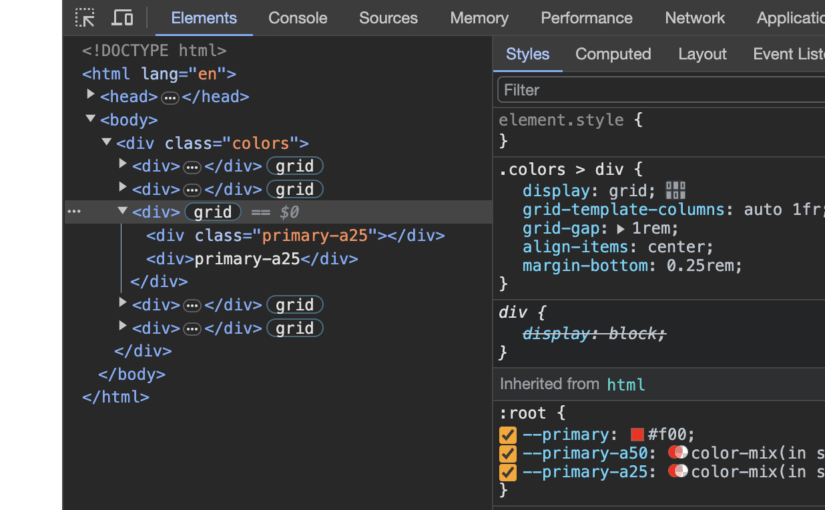Expand the grid-gap shorthand property arrow
The height and width of the screenshot is (510, 825).
coord(620,228)
